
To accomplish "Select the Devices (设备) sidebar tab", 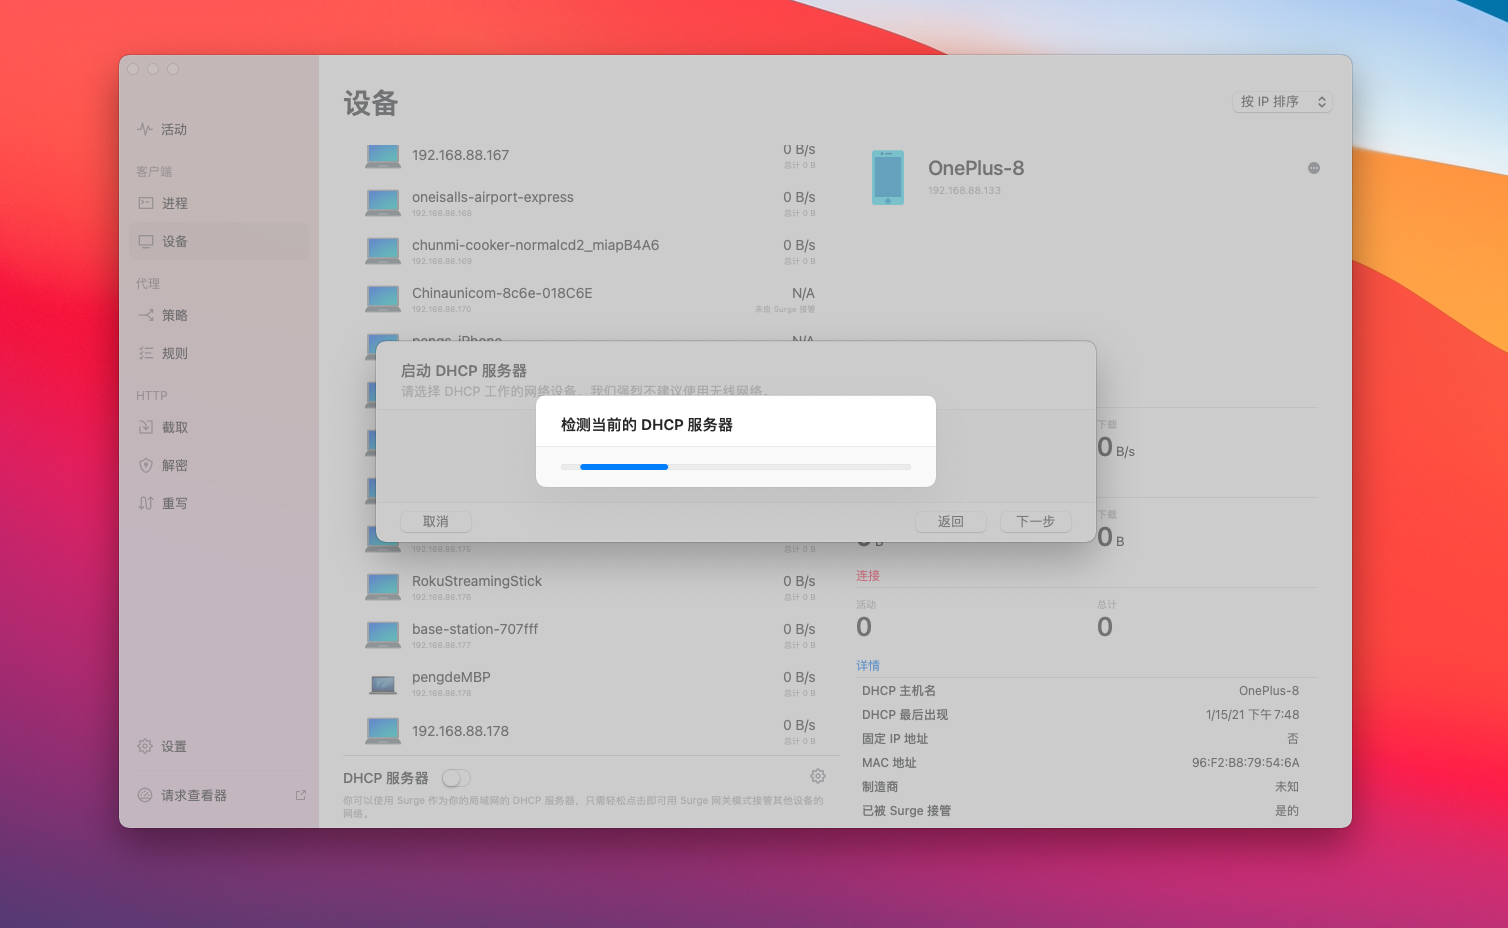I will pos(174,241).
